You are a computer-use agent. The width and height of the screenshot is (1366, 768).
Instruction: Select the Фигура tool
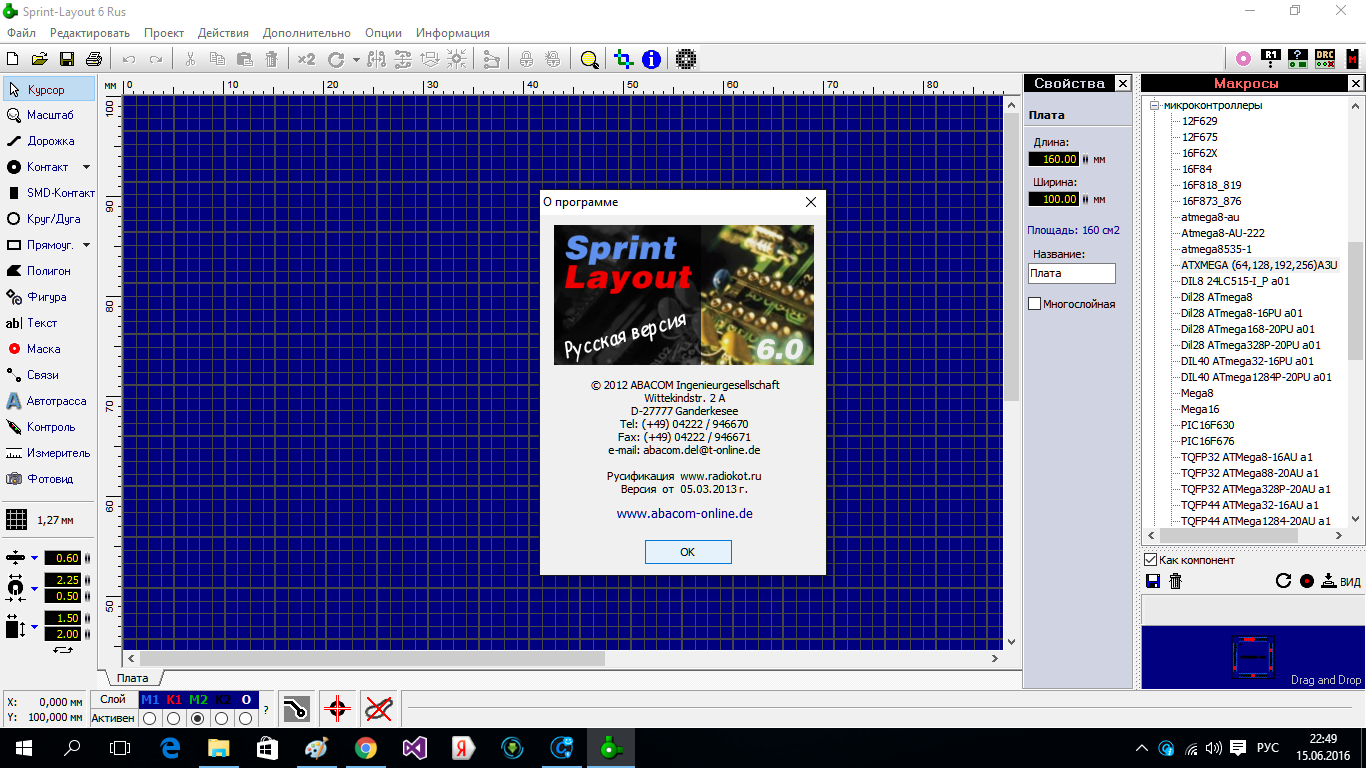click(x=48, y=297)
